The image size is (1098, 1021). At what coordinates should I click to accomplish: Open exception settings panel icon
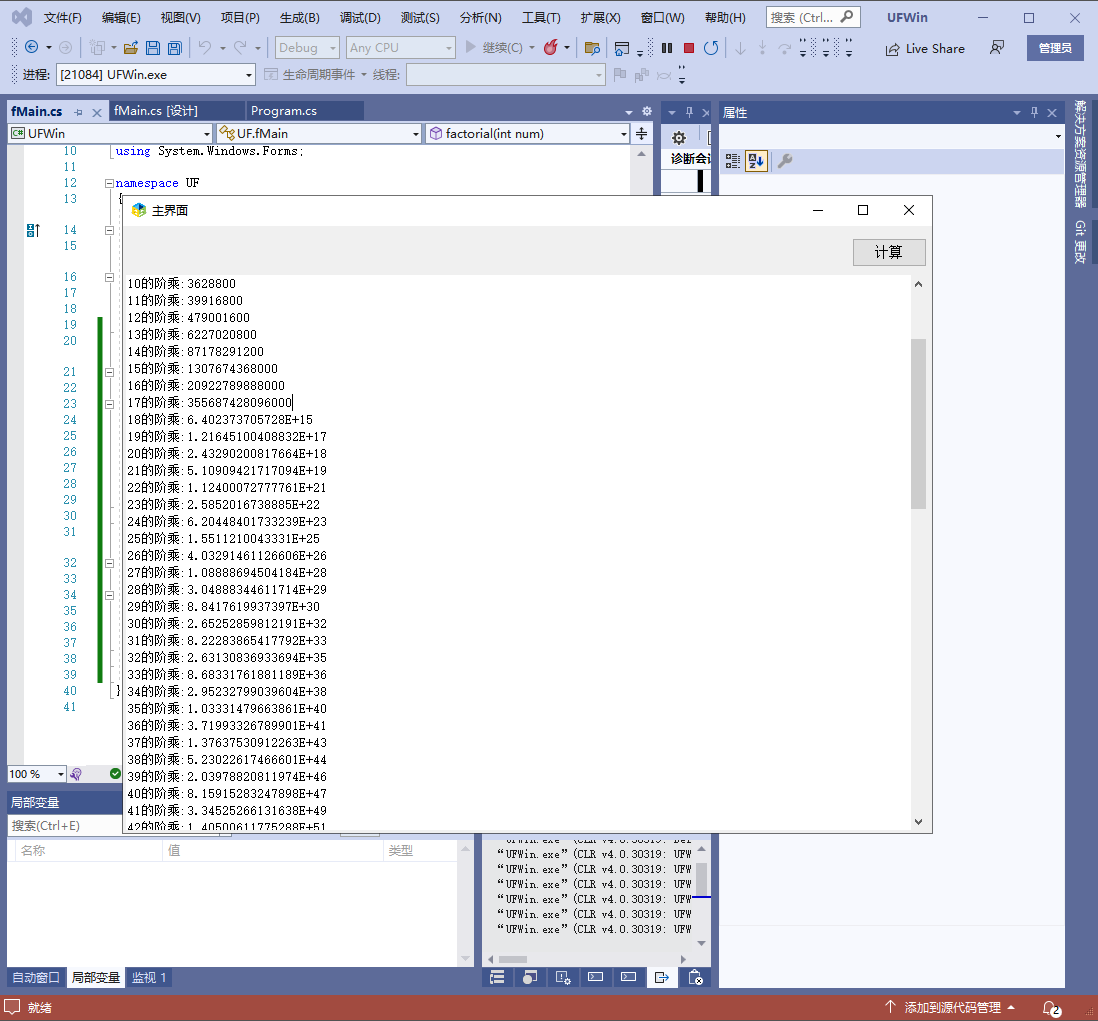(x=563, y=978)
